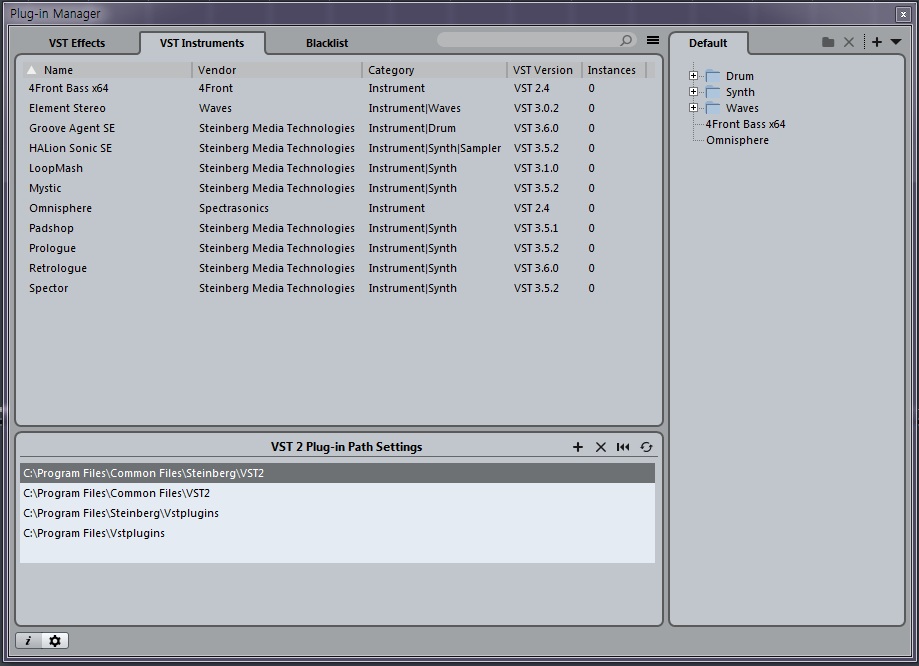This screenshot has width=919, height=666.
Task: Show plug-in information with the i button
Action: [28, 641]
